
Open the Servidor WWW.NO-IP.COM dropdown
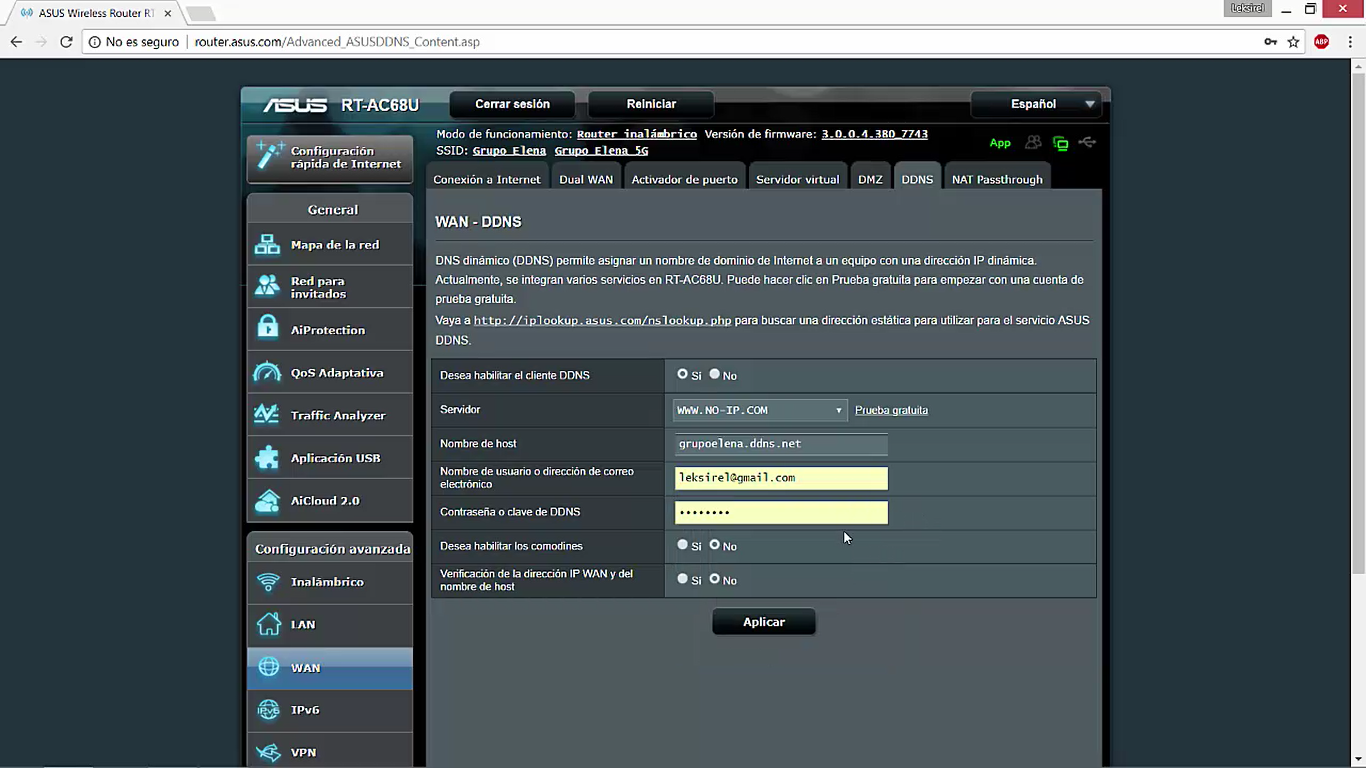click(760, 410)
